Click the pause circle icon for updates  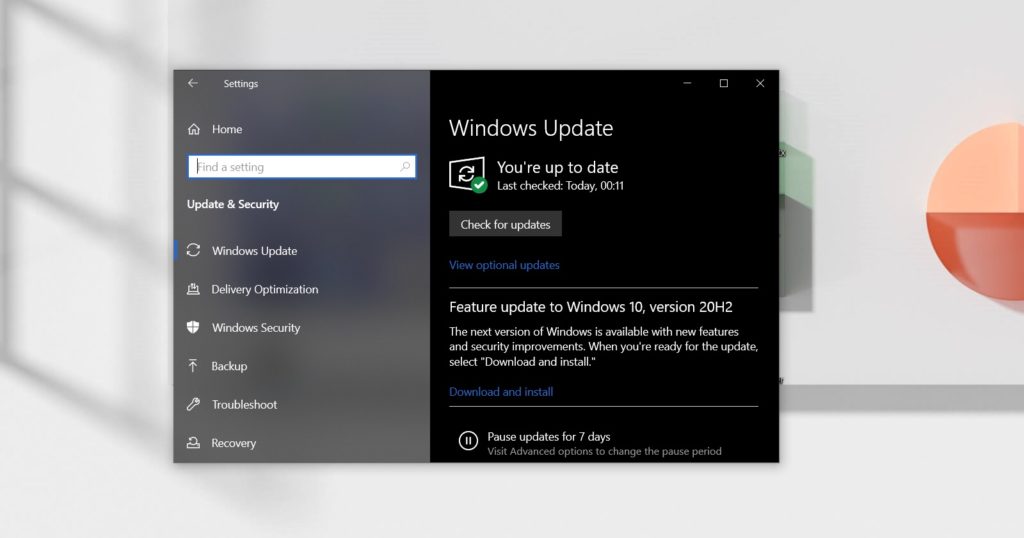(467, 440)
